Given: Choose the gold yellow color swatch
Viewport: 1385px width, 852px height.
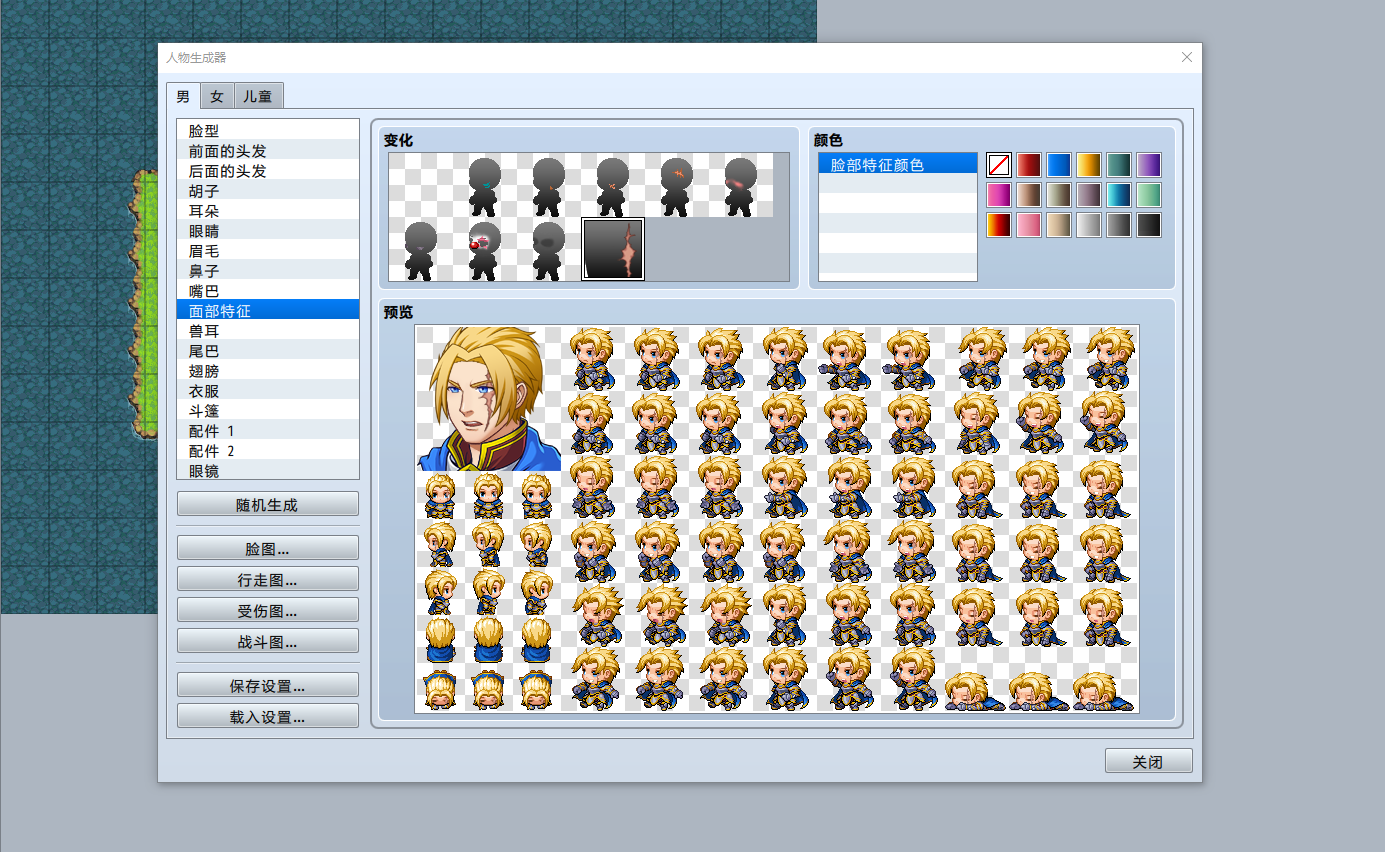Looking at the screenshot, I should 1089,165.
